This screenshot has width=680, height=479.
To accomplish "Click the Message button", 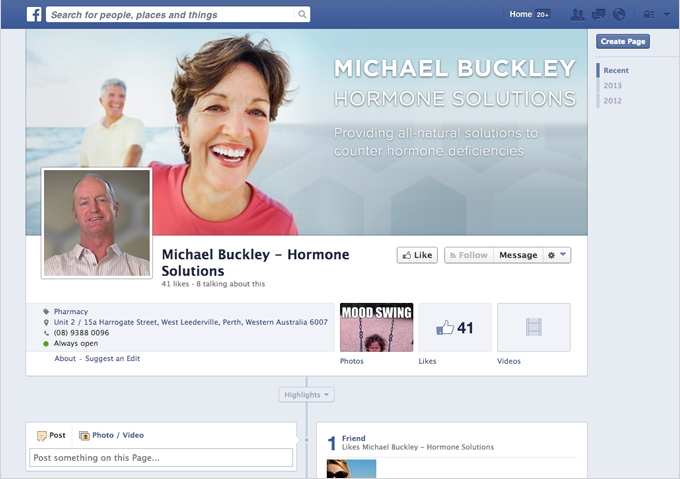I will [x=518, y=255].
